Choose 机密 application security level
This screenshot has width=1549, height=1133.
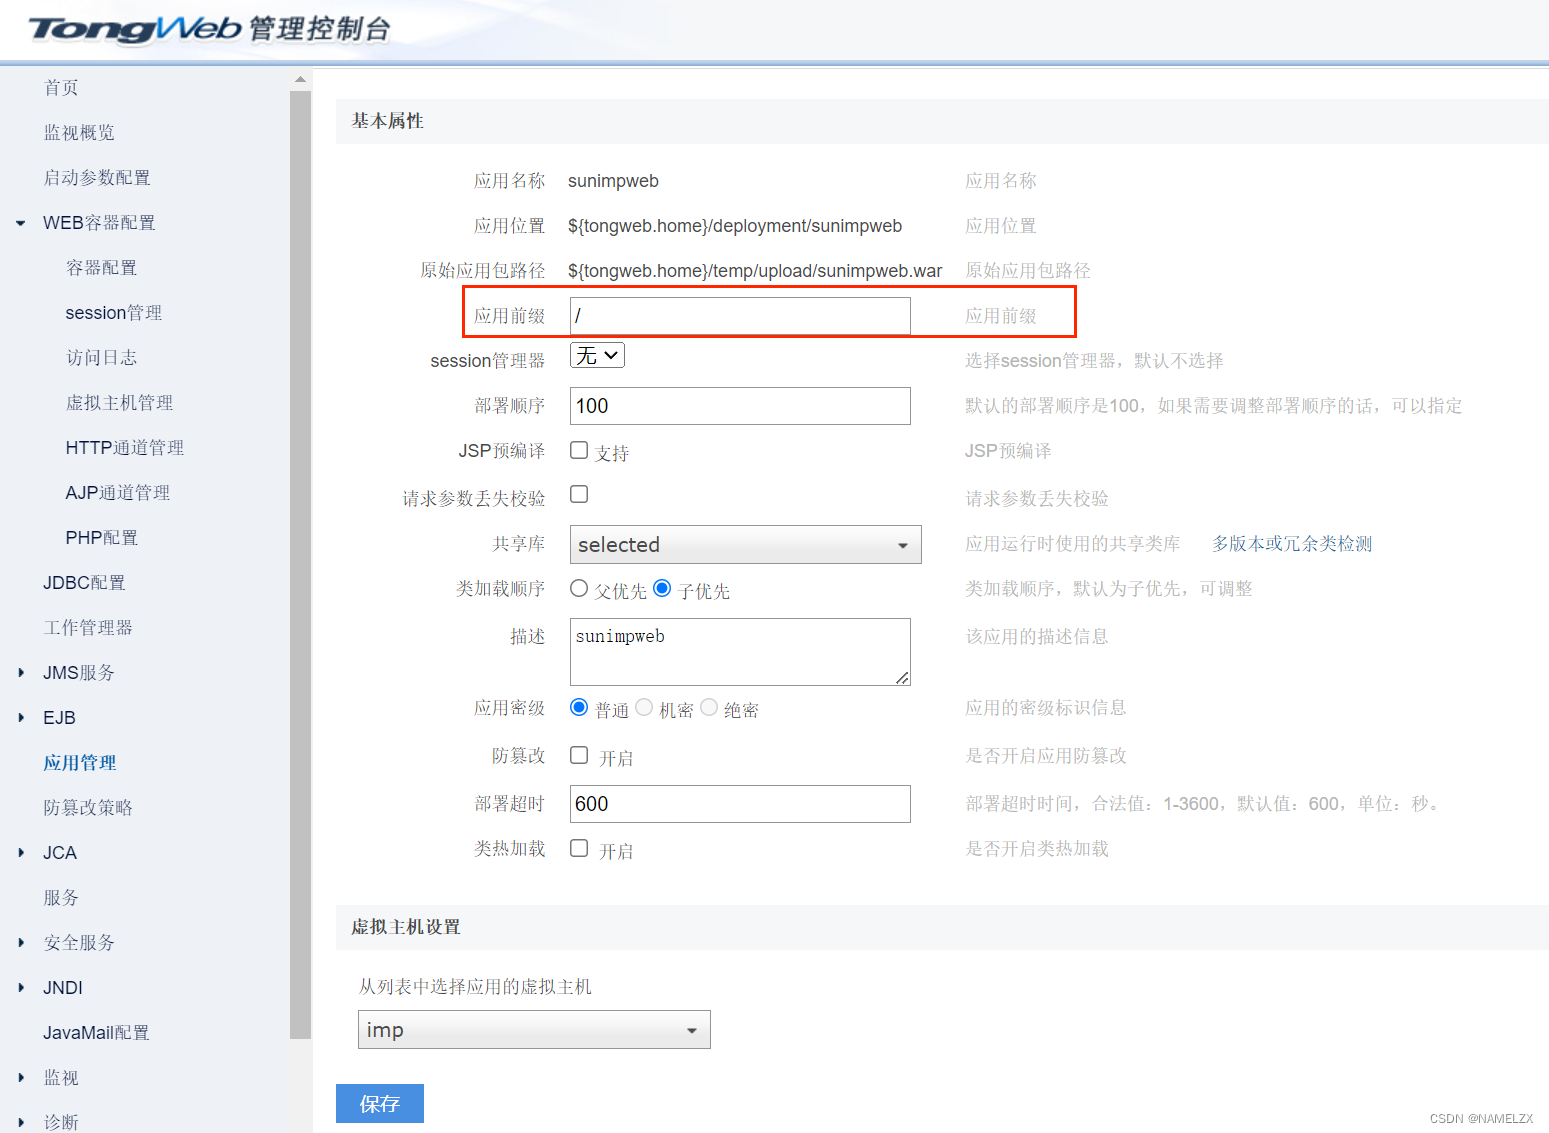pyautogui.click(x=644, y=707)
